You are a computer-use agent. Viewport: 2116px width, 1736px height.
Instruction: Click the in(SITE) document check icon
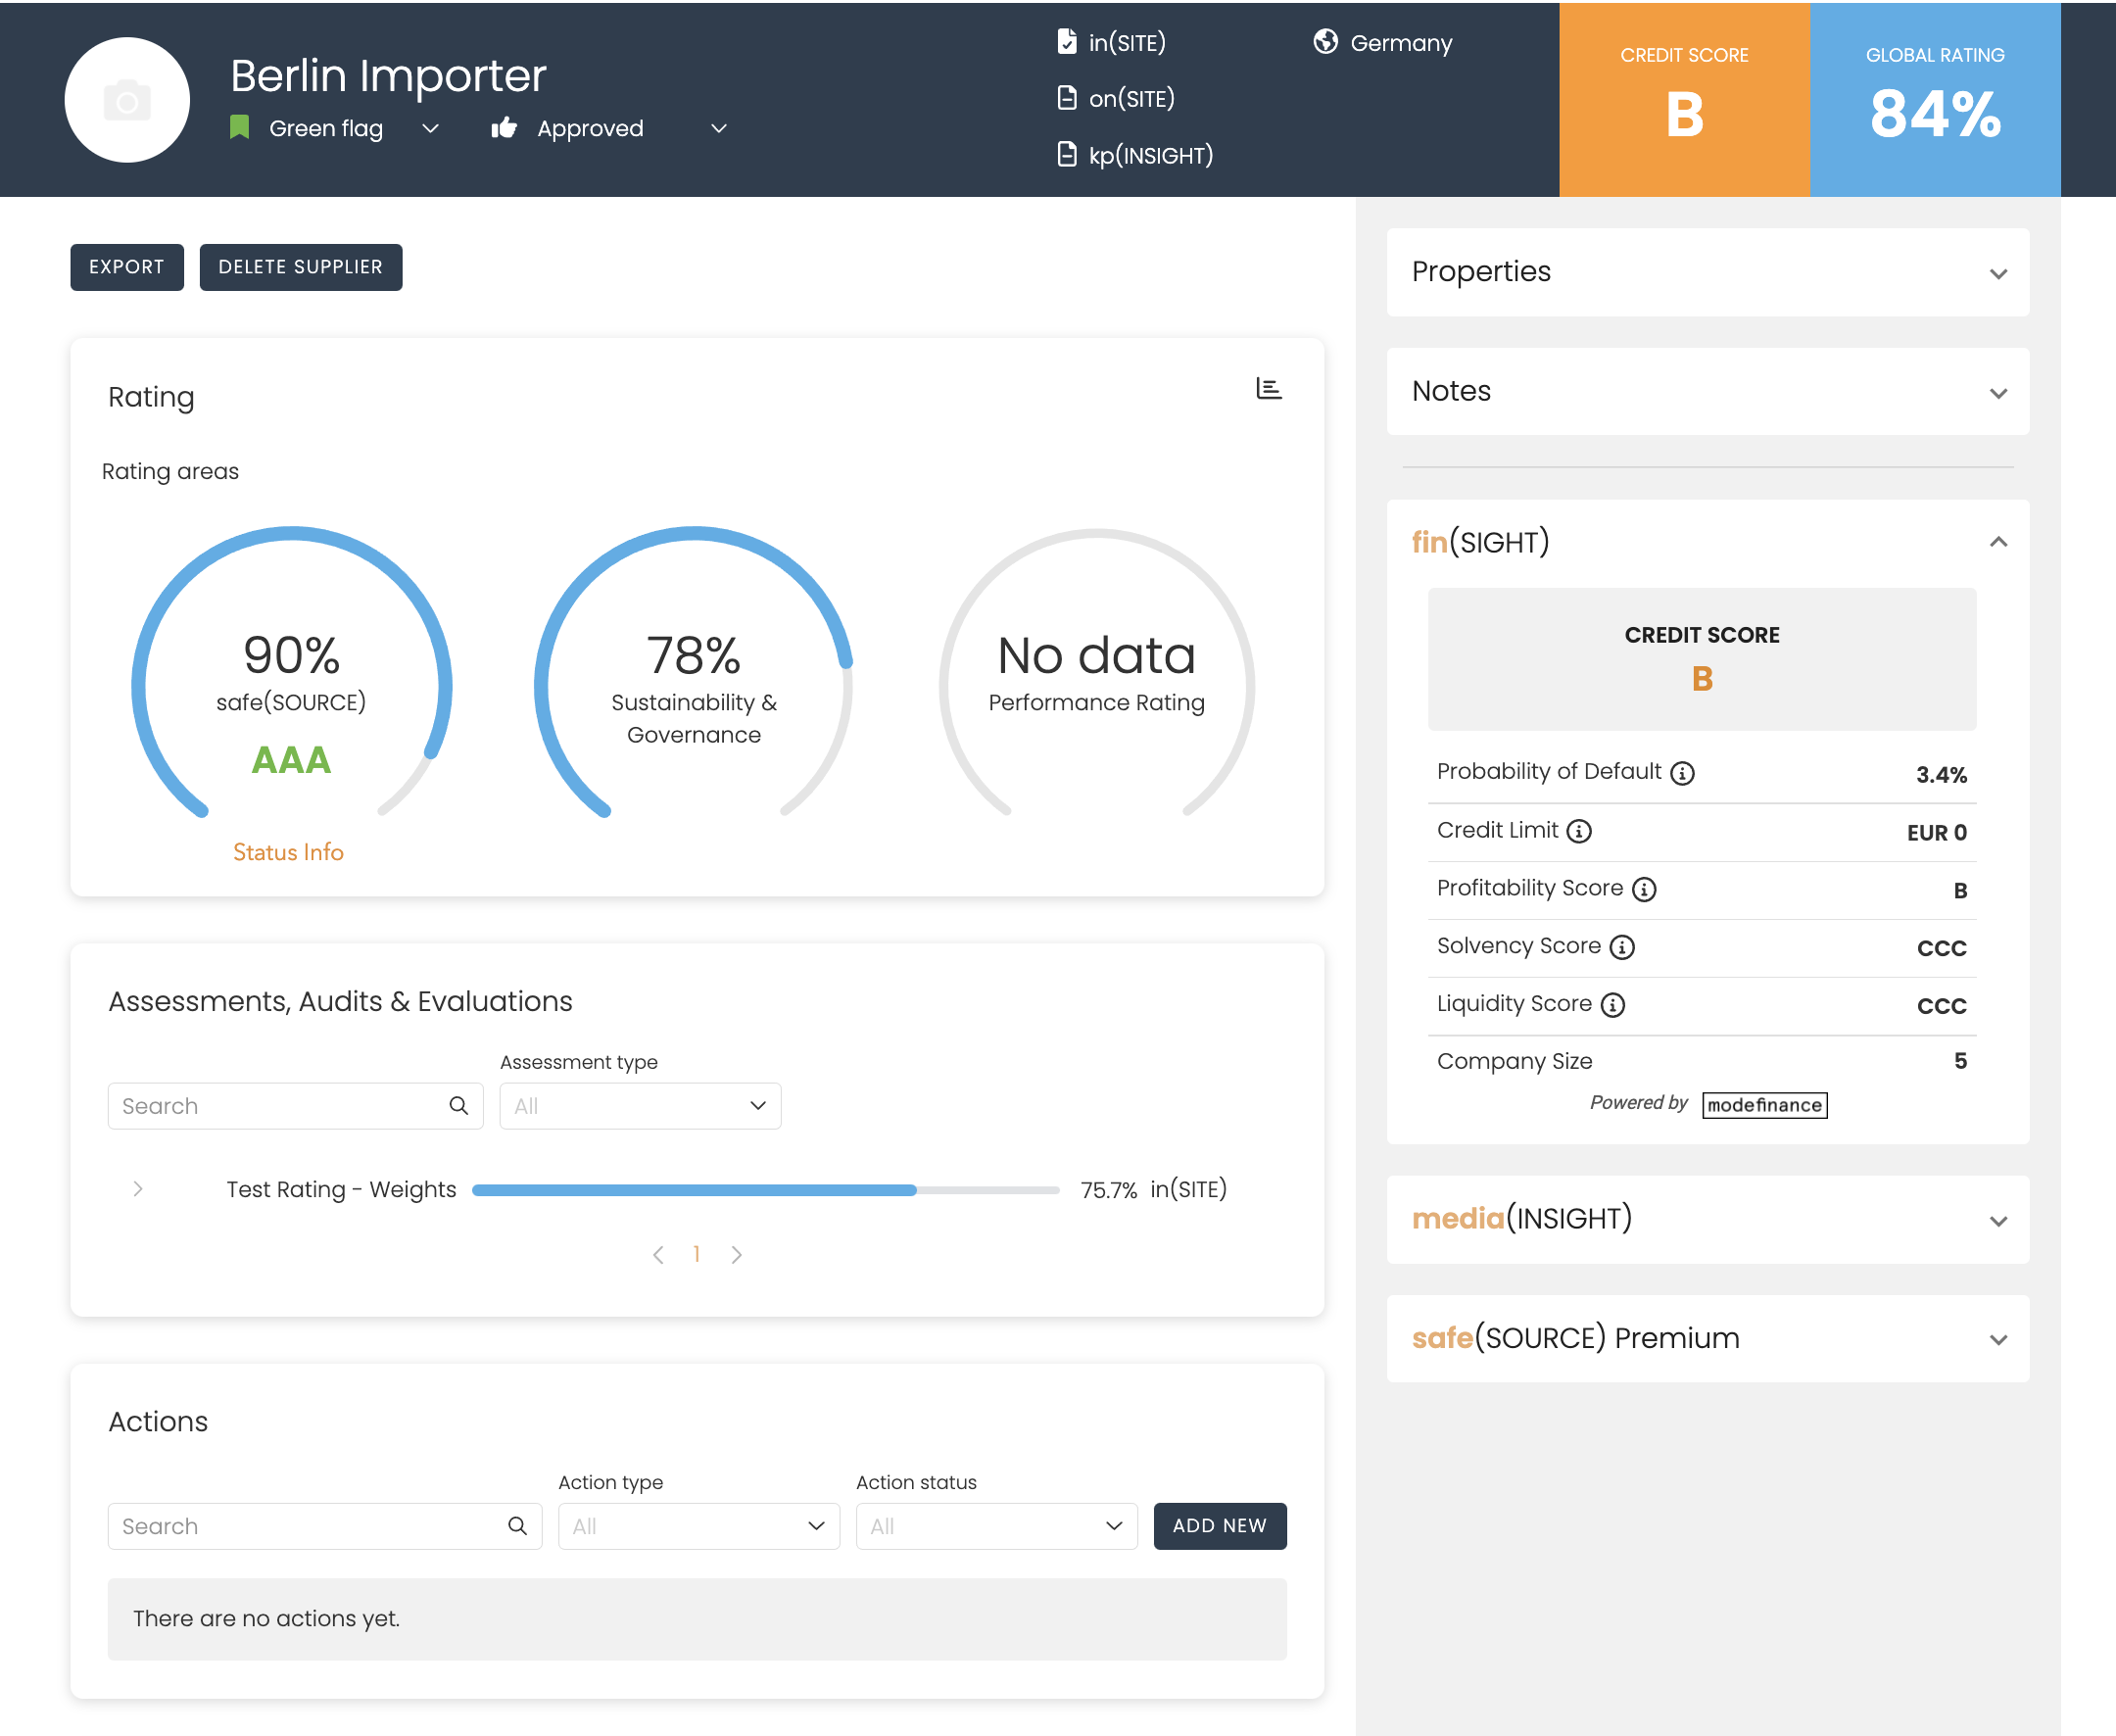(x=1067, y=41)
